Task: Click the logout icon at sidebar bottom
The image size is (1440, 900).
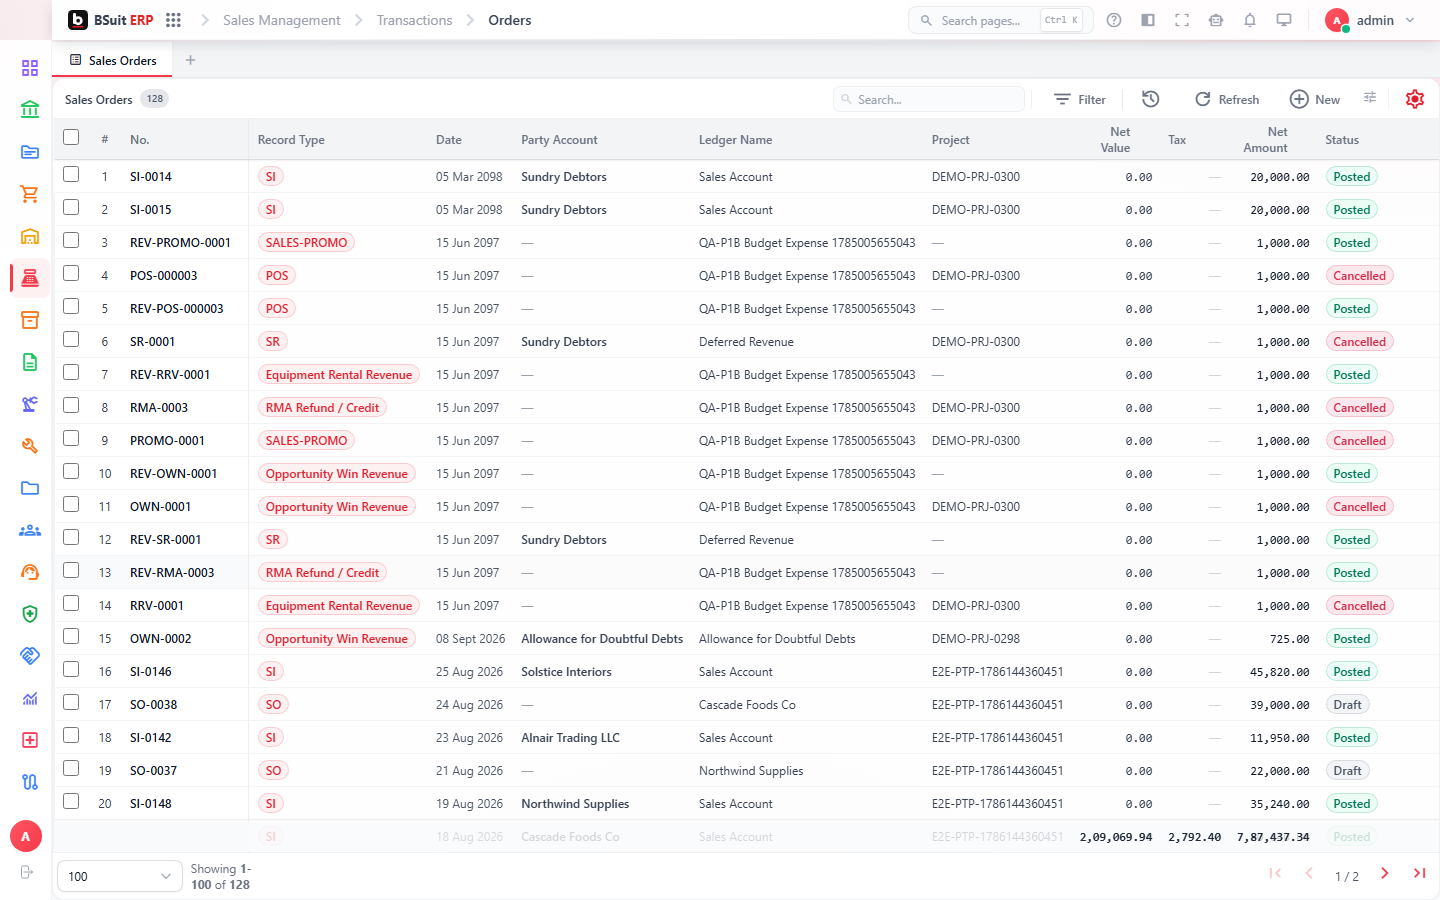Action: click(x=27, y=872)
